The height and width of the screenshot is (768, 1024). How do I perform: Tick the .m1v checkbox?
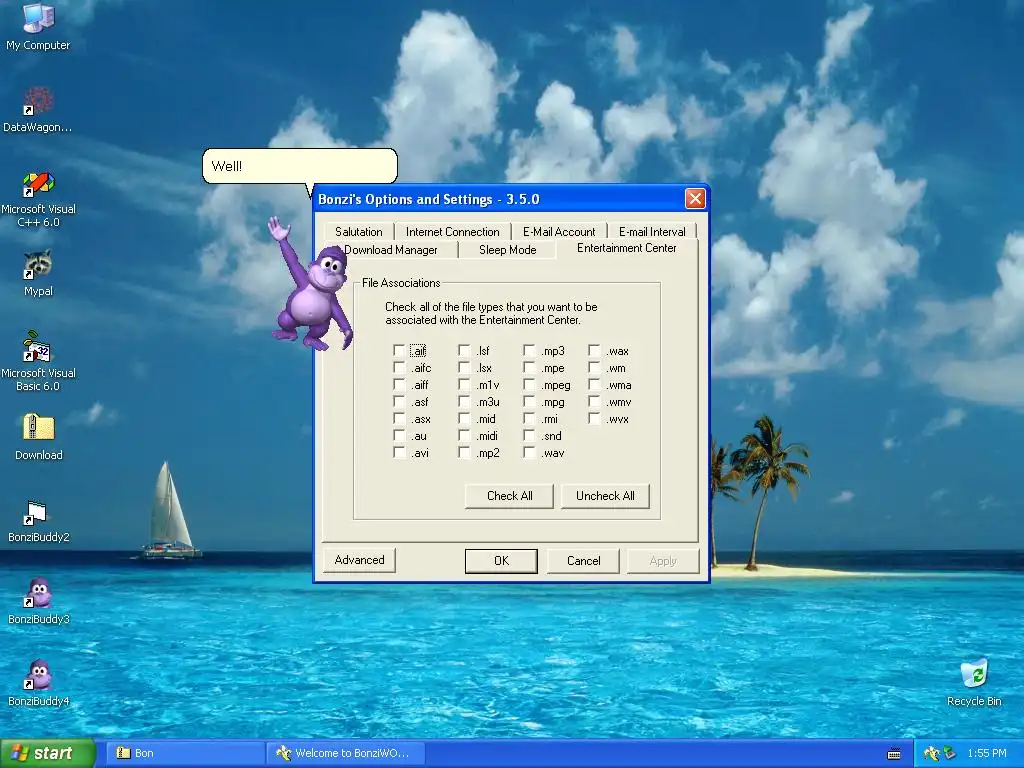coord(464,385)
